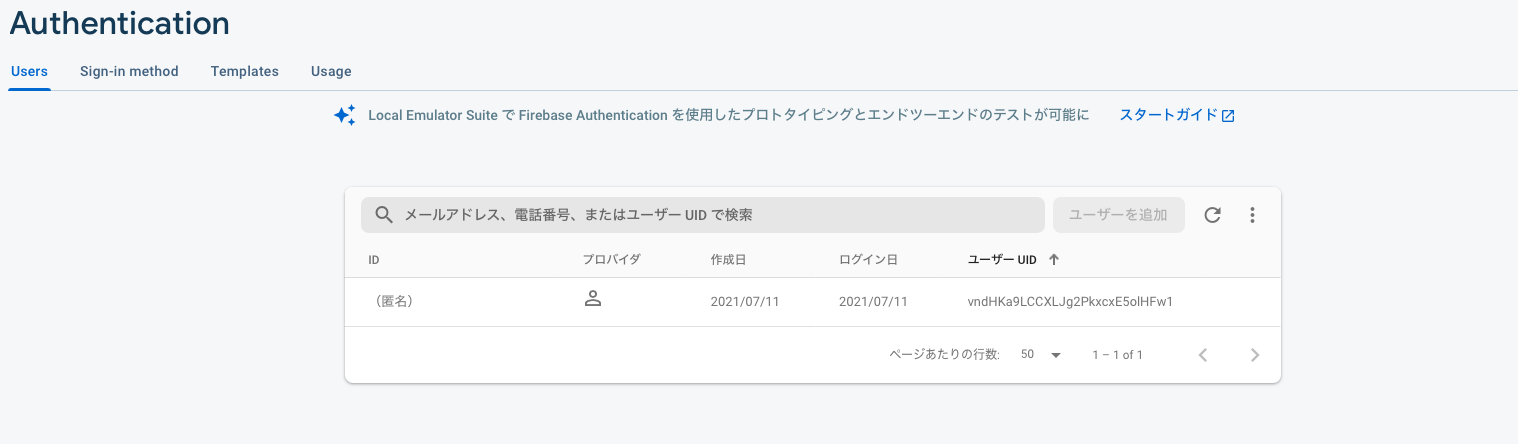Click the sparkle icon beside Emulator Suite banner
1518x444 pixels.
tap(344, 115)
